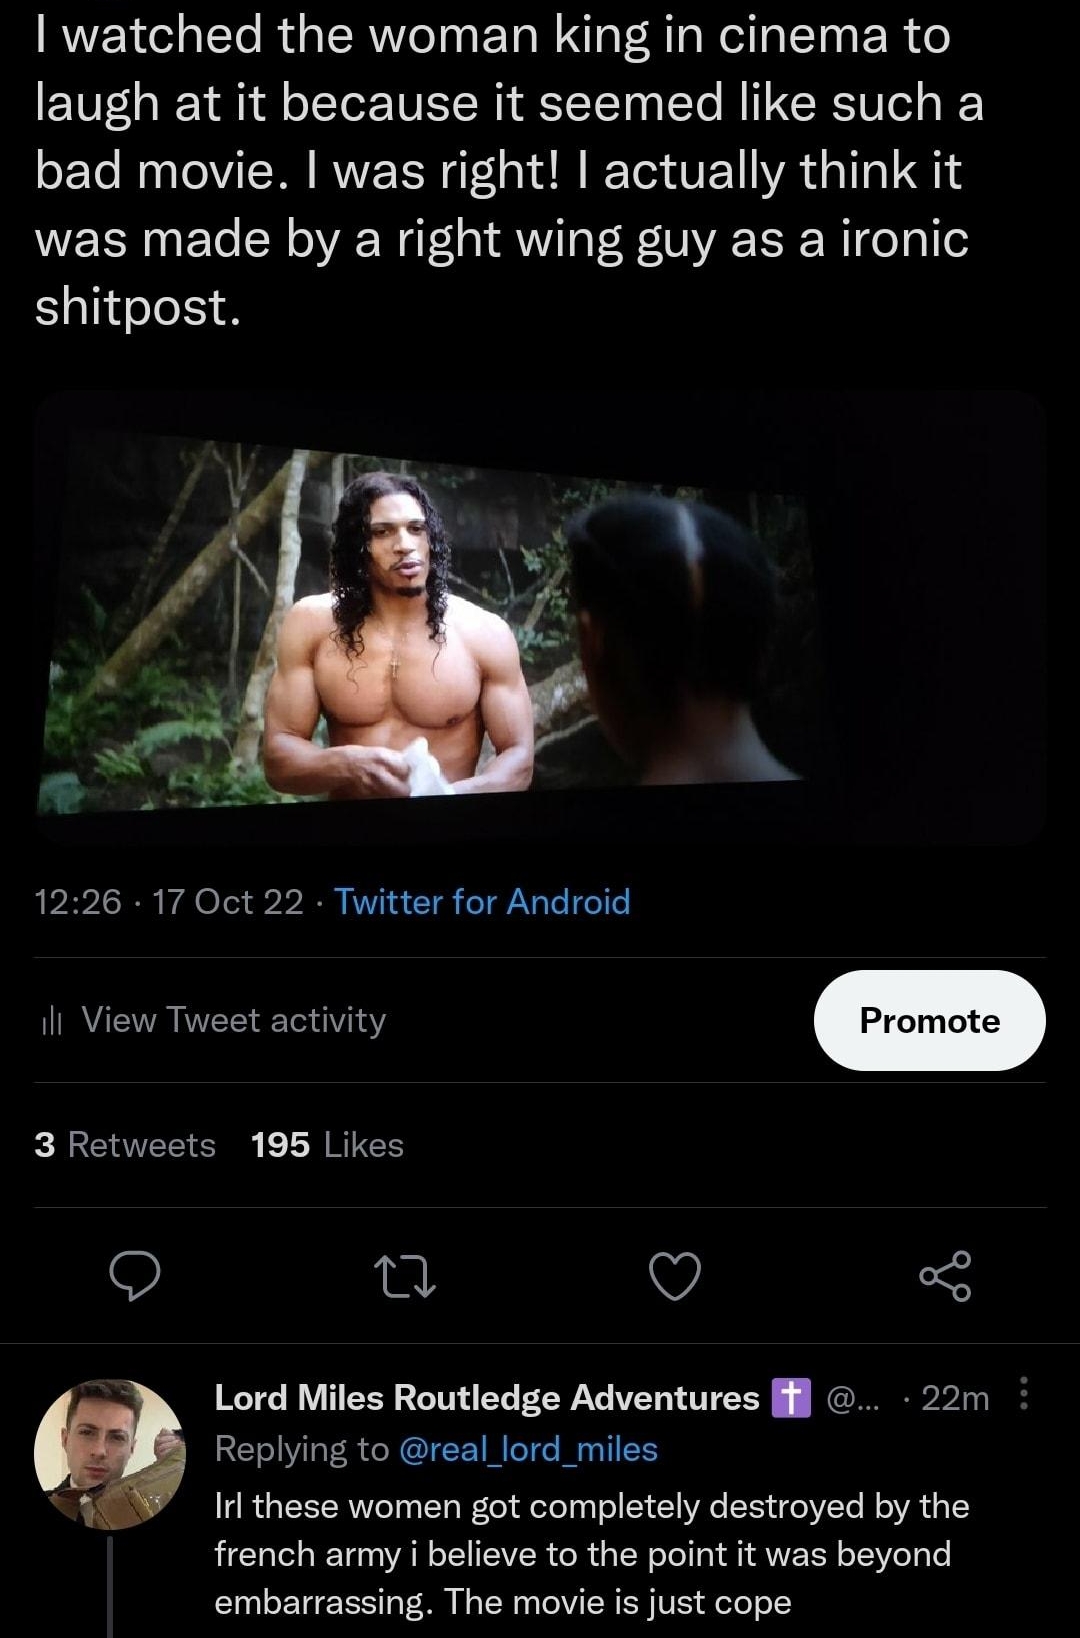Click the purple cross badge beside Lord Miles
This screenshot has width=1080, height=1638.
click(793, 1398)
